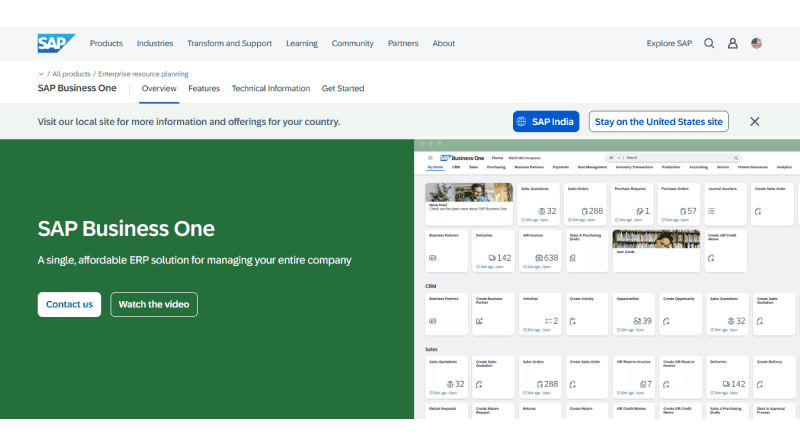Click the SAP Business One hero heading
Screen dimensions: 800x445
126,229
